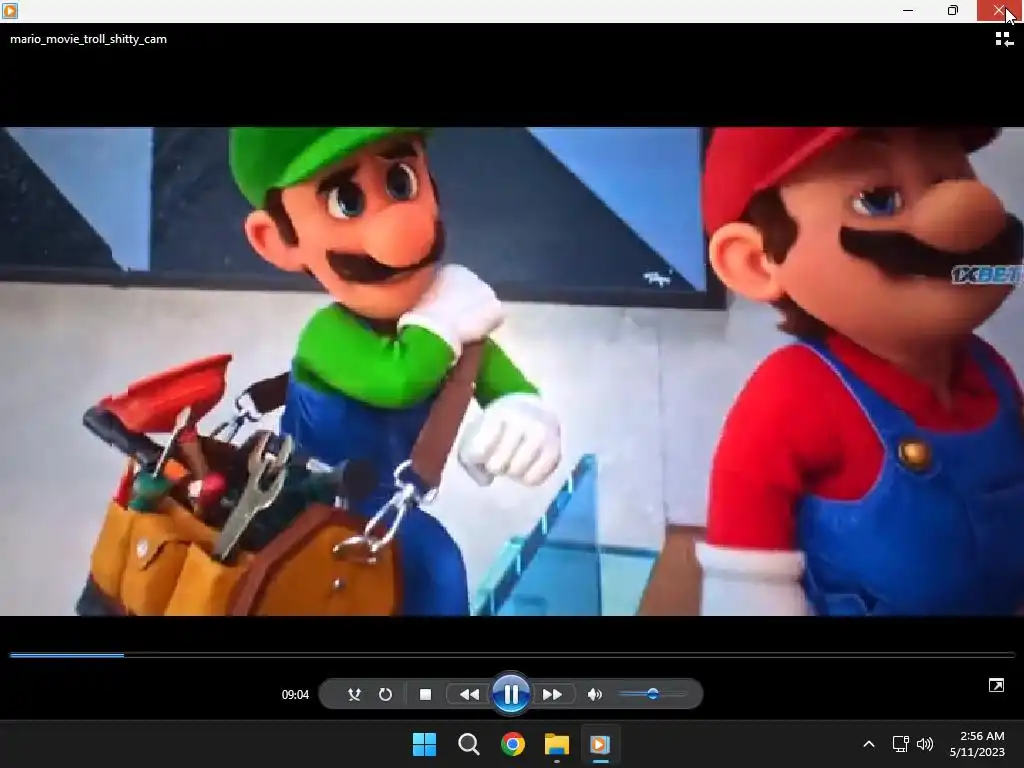This screenshot has height=768, width=1024.
Task: Mute the sound with the speaker icon
Action: point(594,694)
